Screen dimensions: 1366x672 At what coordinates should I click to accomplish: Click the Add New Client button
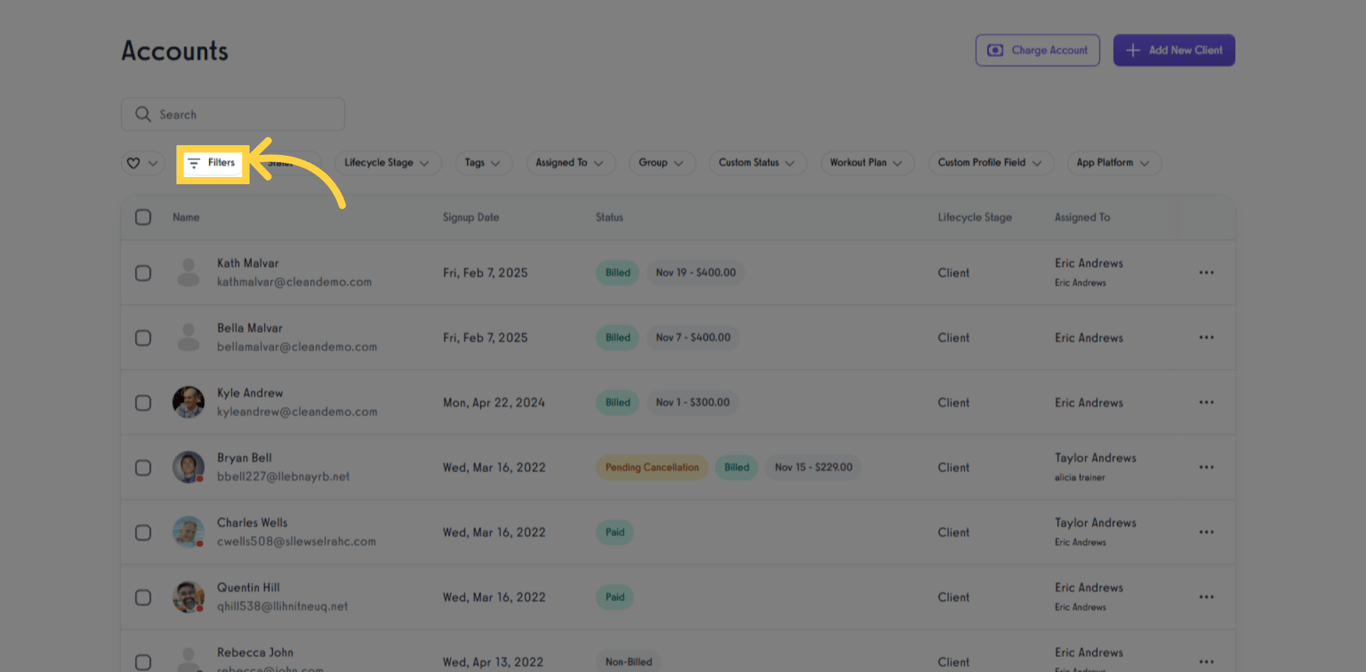pyautogui.click(x=1174, y=50)
